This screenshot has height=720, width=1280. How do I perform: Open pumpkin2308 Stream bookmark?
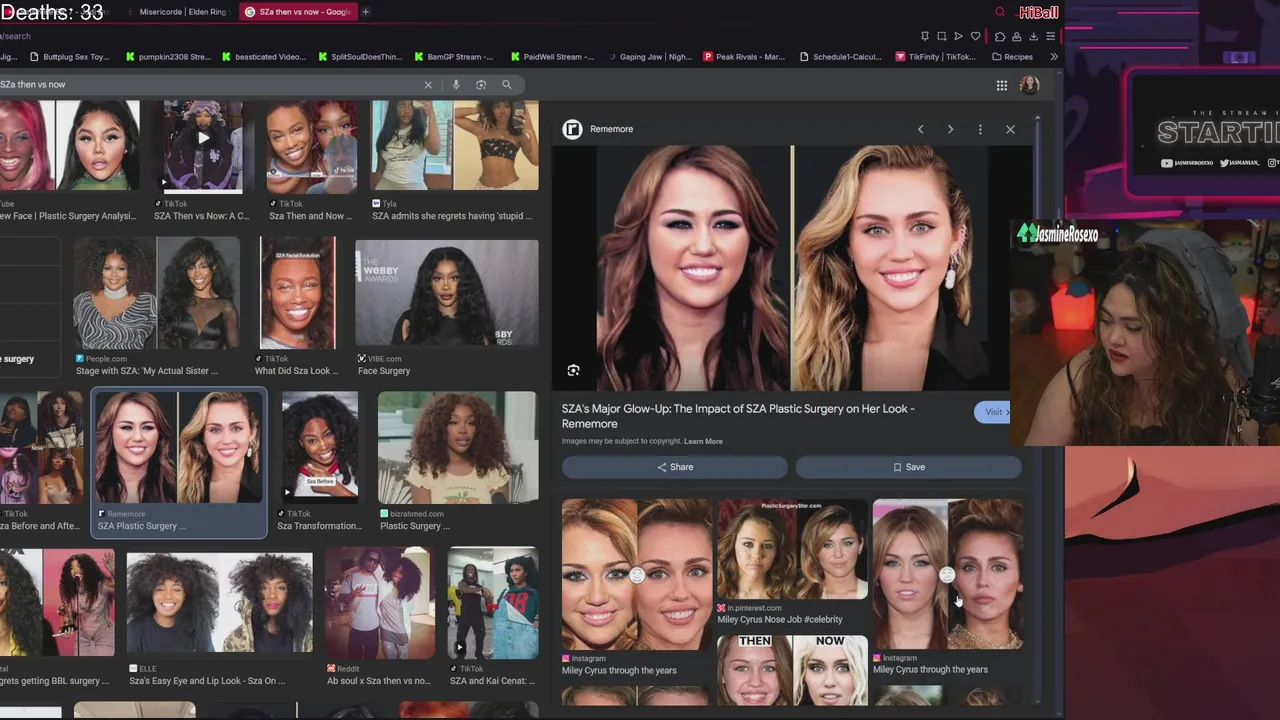[167, 57]
